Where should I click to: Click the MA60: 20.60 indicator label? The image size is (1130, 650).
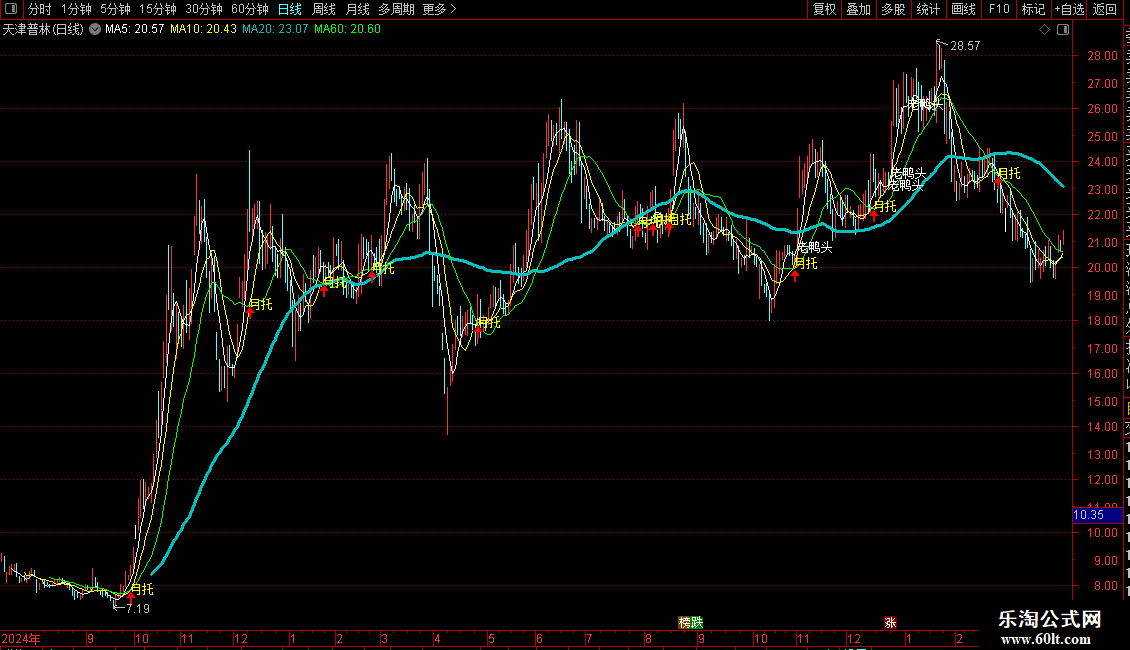pos(347,30)
